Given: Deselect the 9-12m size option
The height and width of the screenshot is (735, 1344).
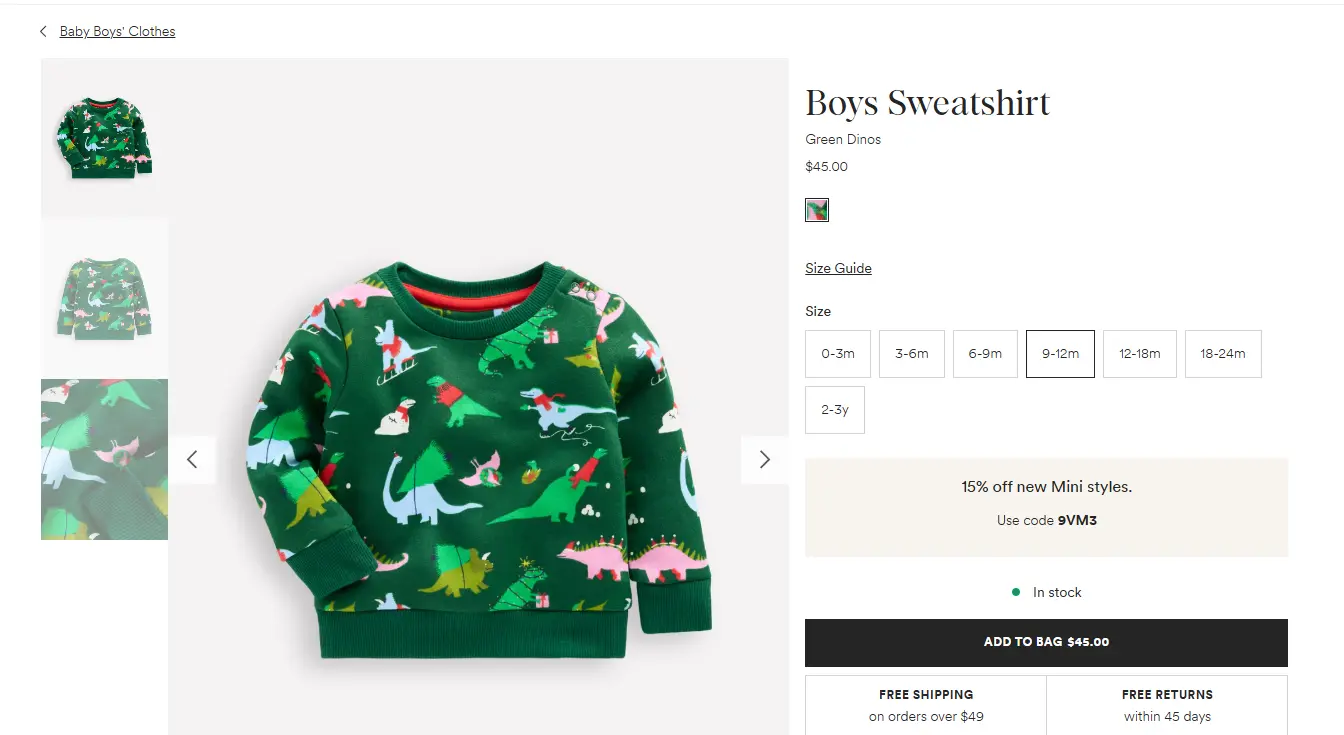Looking at the screenshot, I should point(1060,353).
